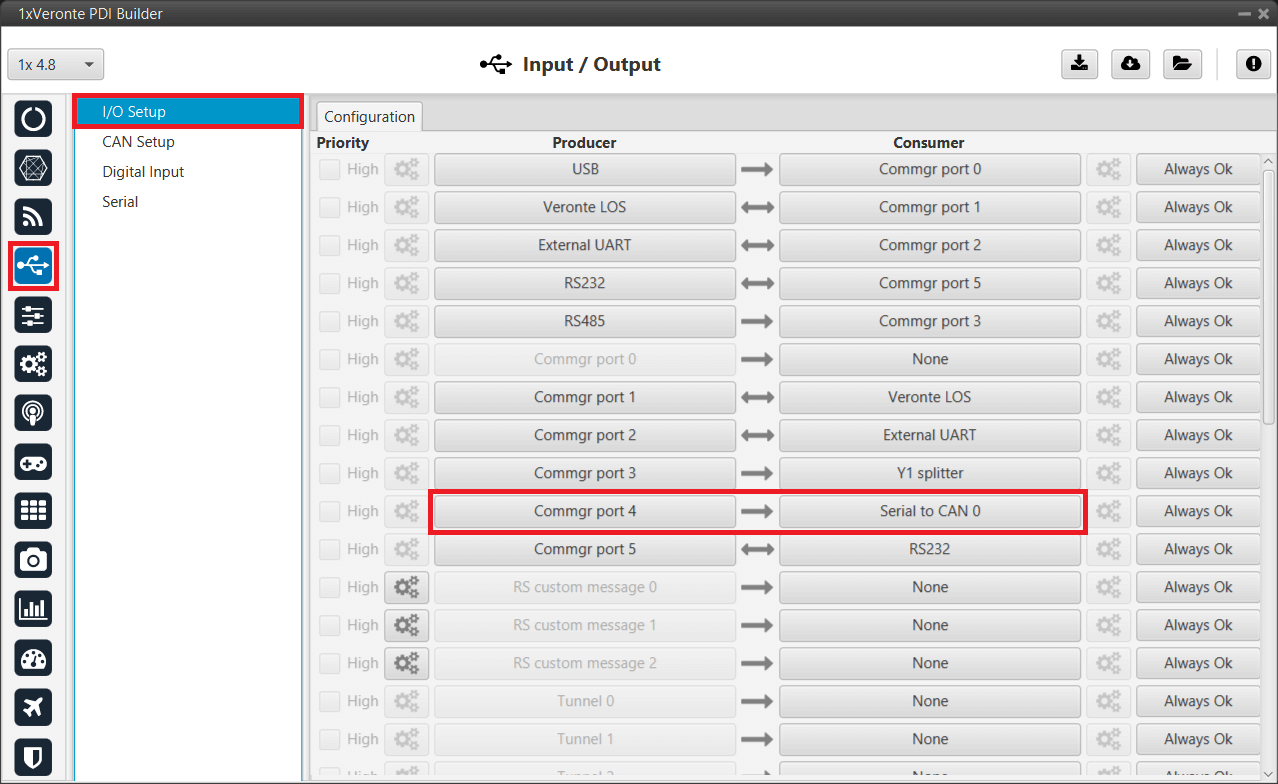Select CAN Setup in the side menu
The width and height of the screenshot is (1278, 784).
(138, 142)
